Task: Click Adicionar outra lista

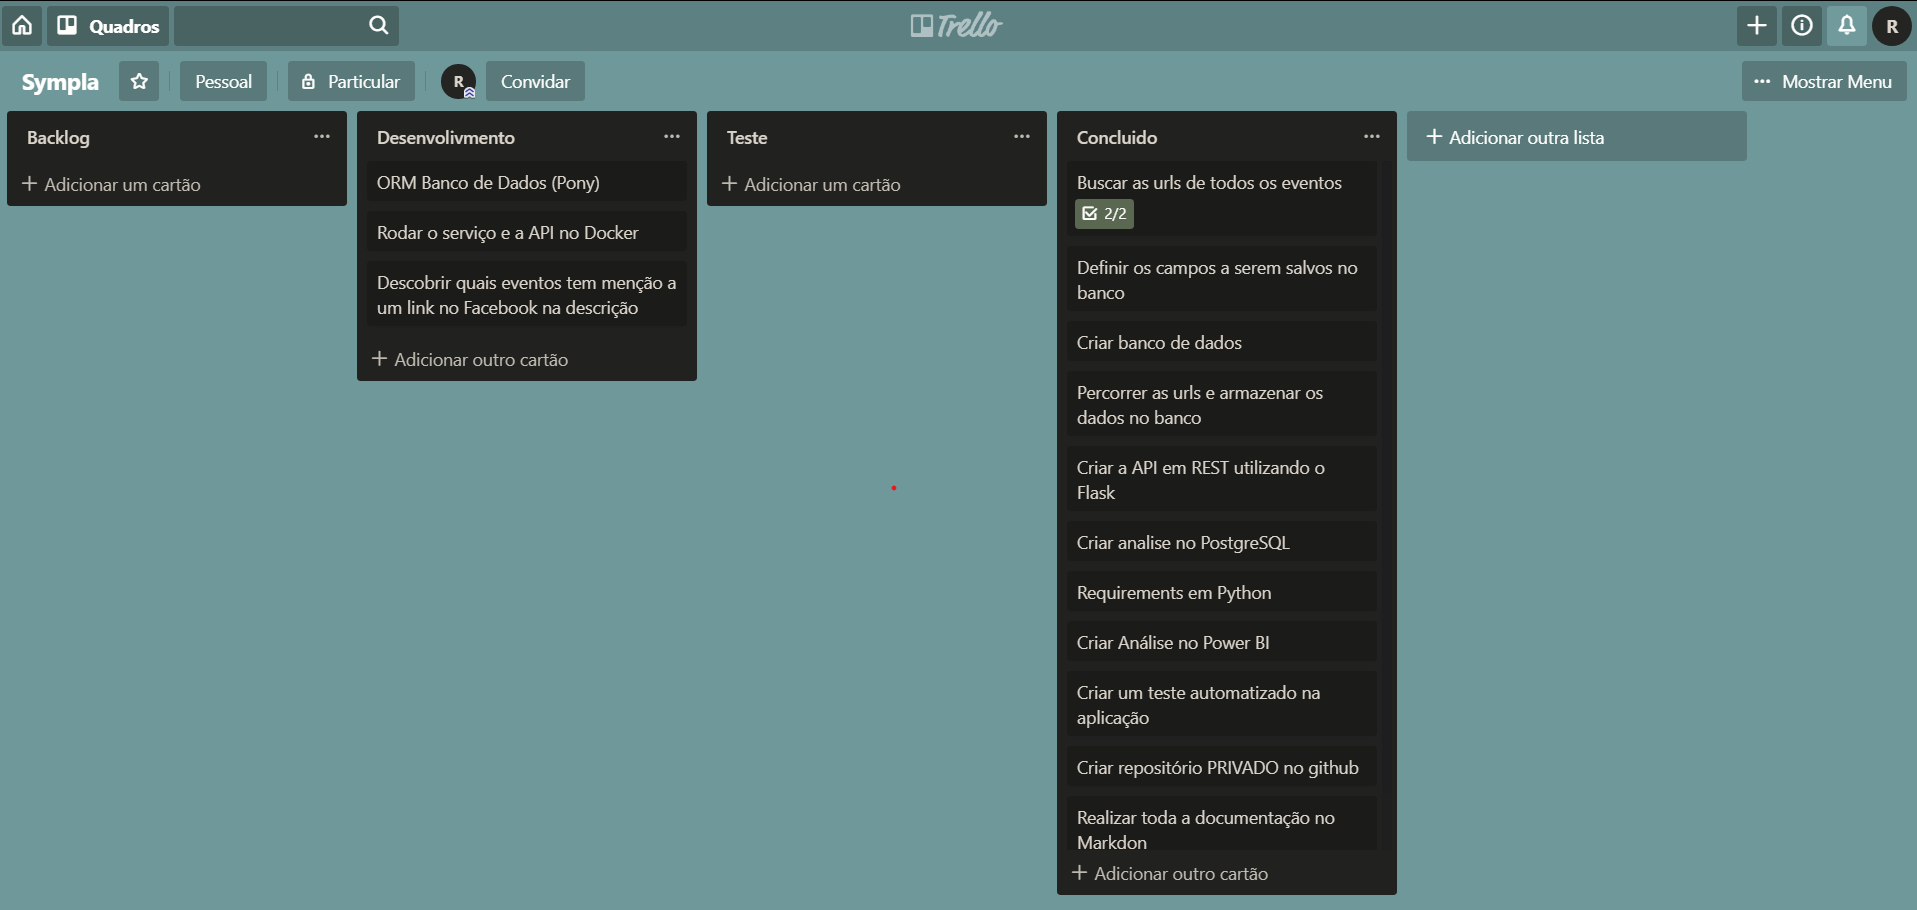Action: point(1577,137)
